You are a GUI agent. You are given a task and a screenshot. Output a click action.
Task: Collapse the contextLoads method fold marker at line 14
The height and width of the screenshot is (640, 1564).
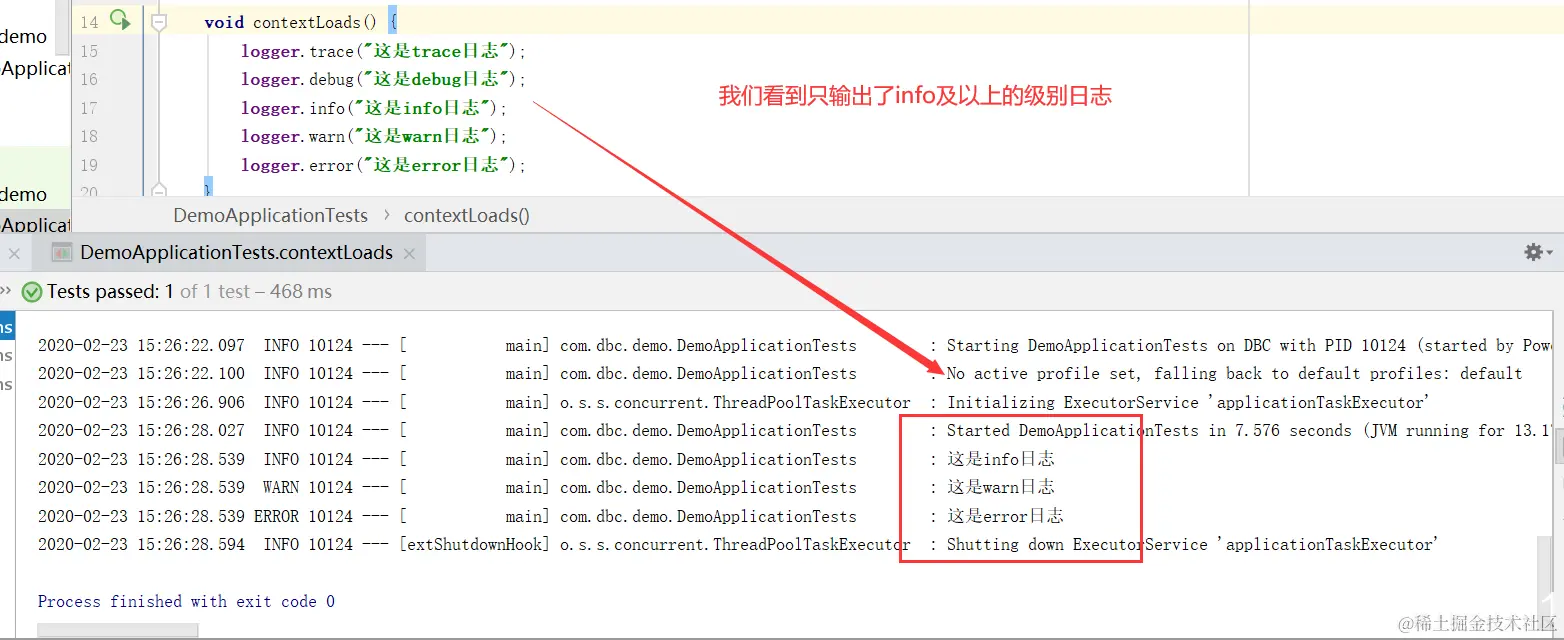coord(157,21)
